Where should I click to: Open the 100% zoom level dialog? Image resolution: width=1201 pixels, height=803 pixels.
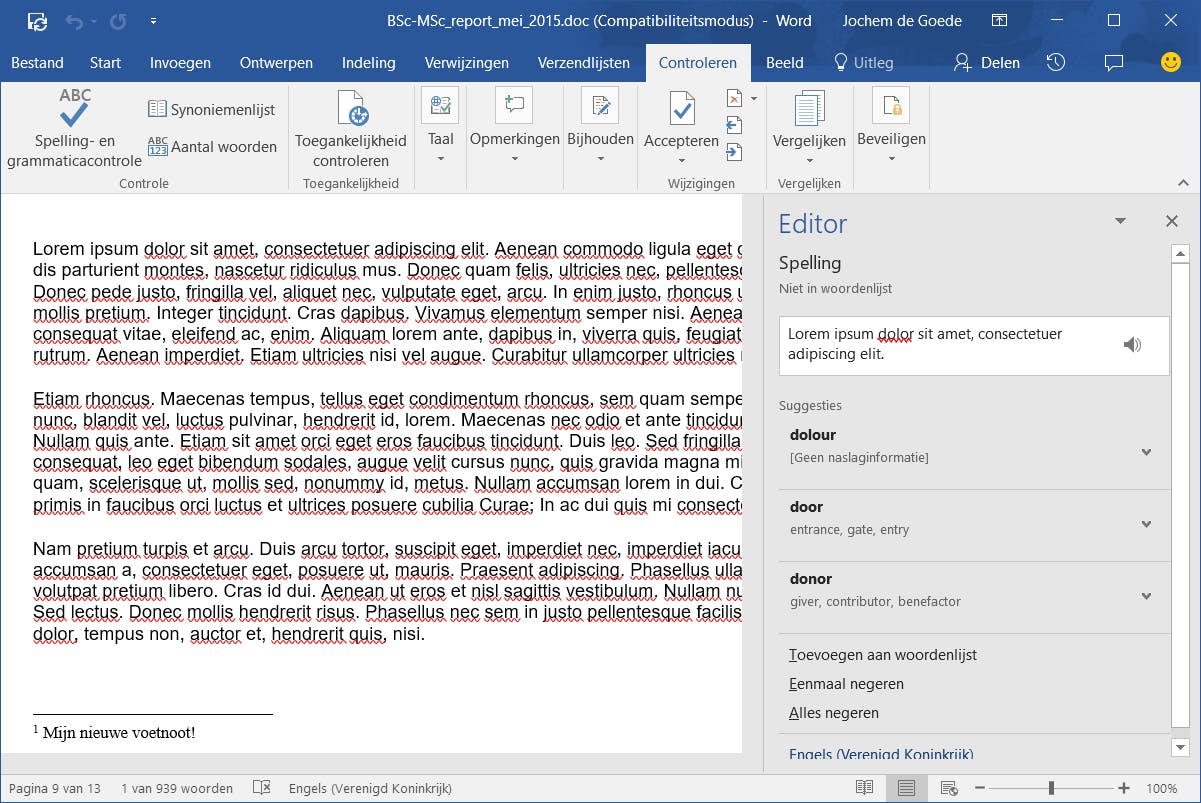point(1161,788)
